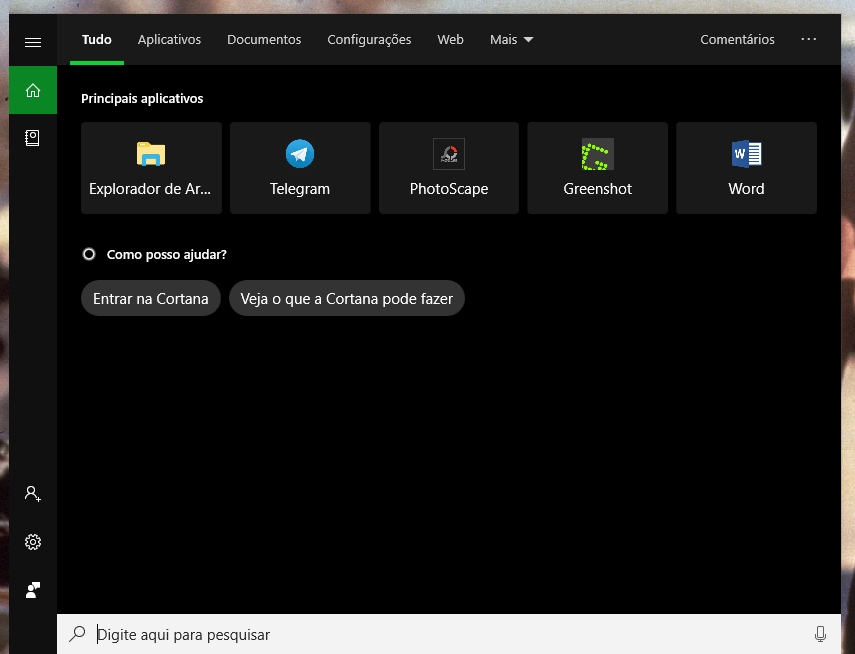Viewport: 855px width, 654px height.
Task: Open the Comentários link
Action: pos(737,40)
